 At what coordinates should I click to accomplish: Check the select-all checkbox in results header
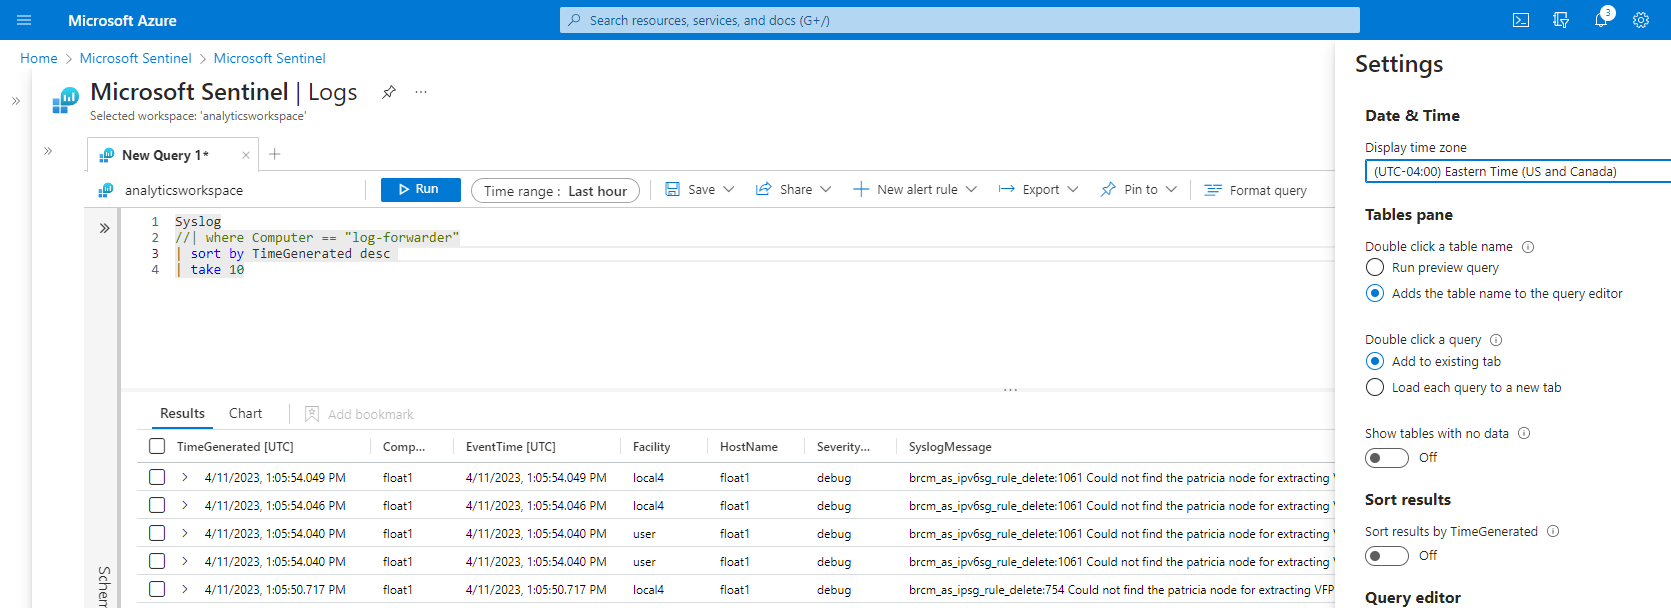click(x=157, y=447)
